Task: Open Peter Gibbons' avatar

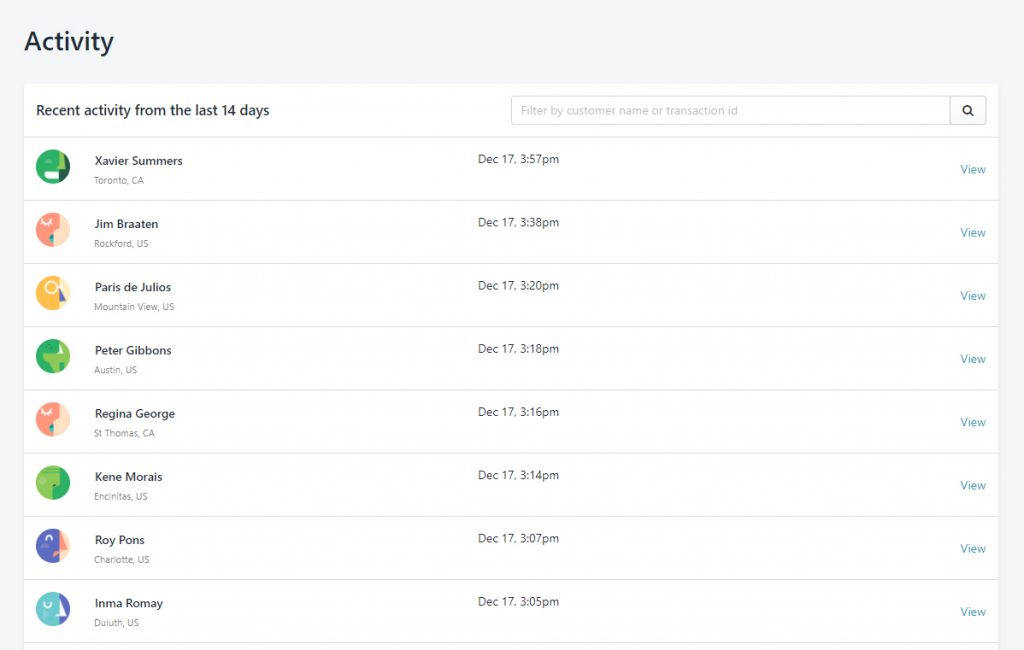Action: click(x=53, y=356)
